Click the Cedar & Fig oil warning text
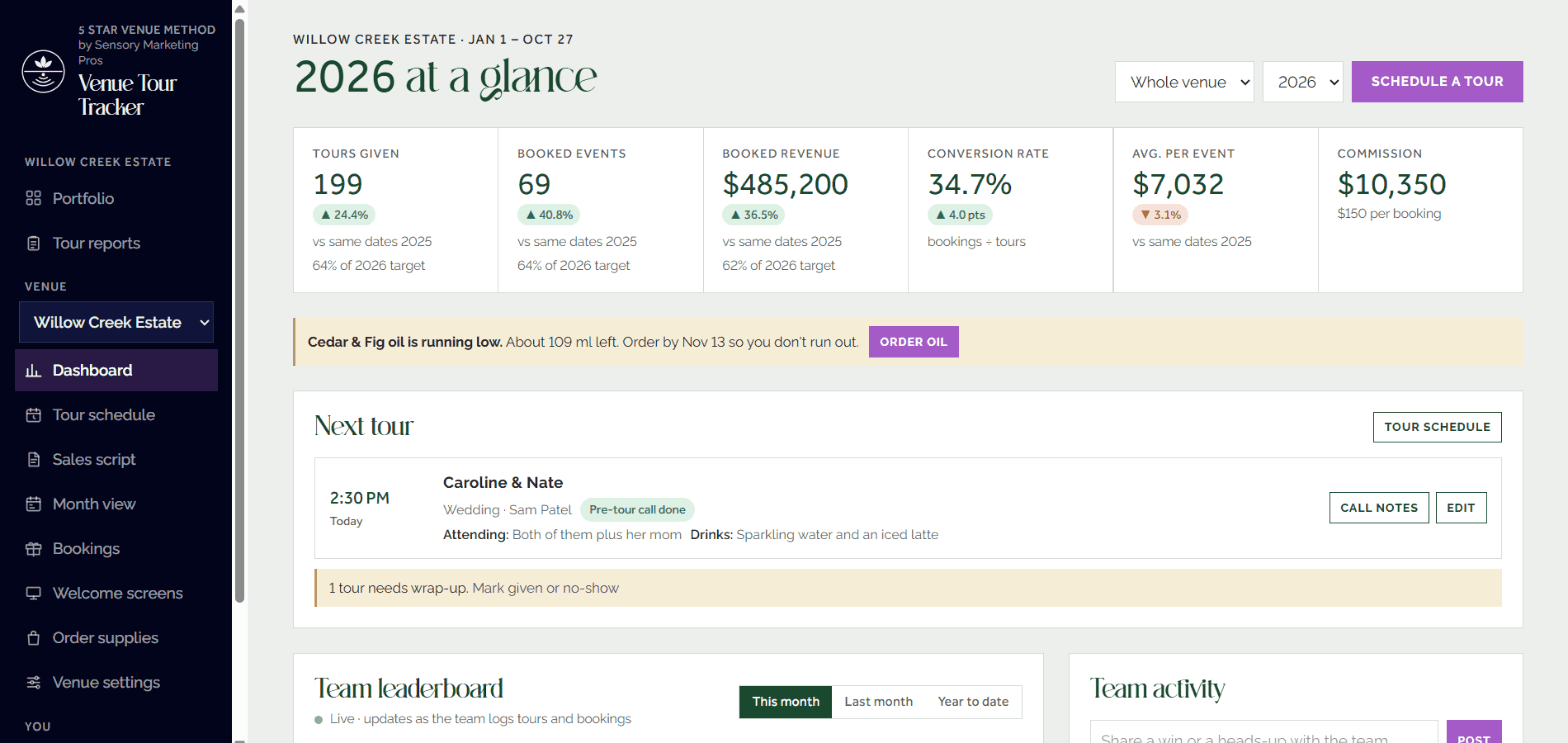This screenshot has height=743, width=1568. [x=585, y=342]
